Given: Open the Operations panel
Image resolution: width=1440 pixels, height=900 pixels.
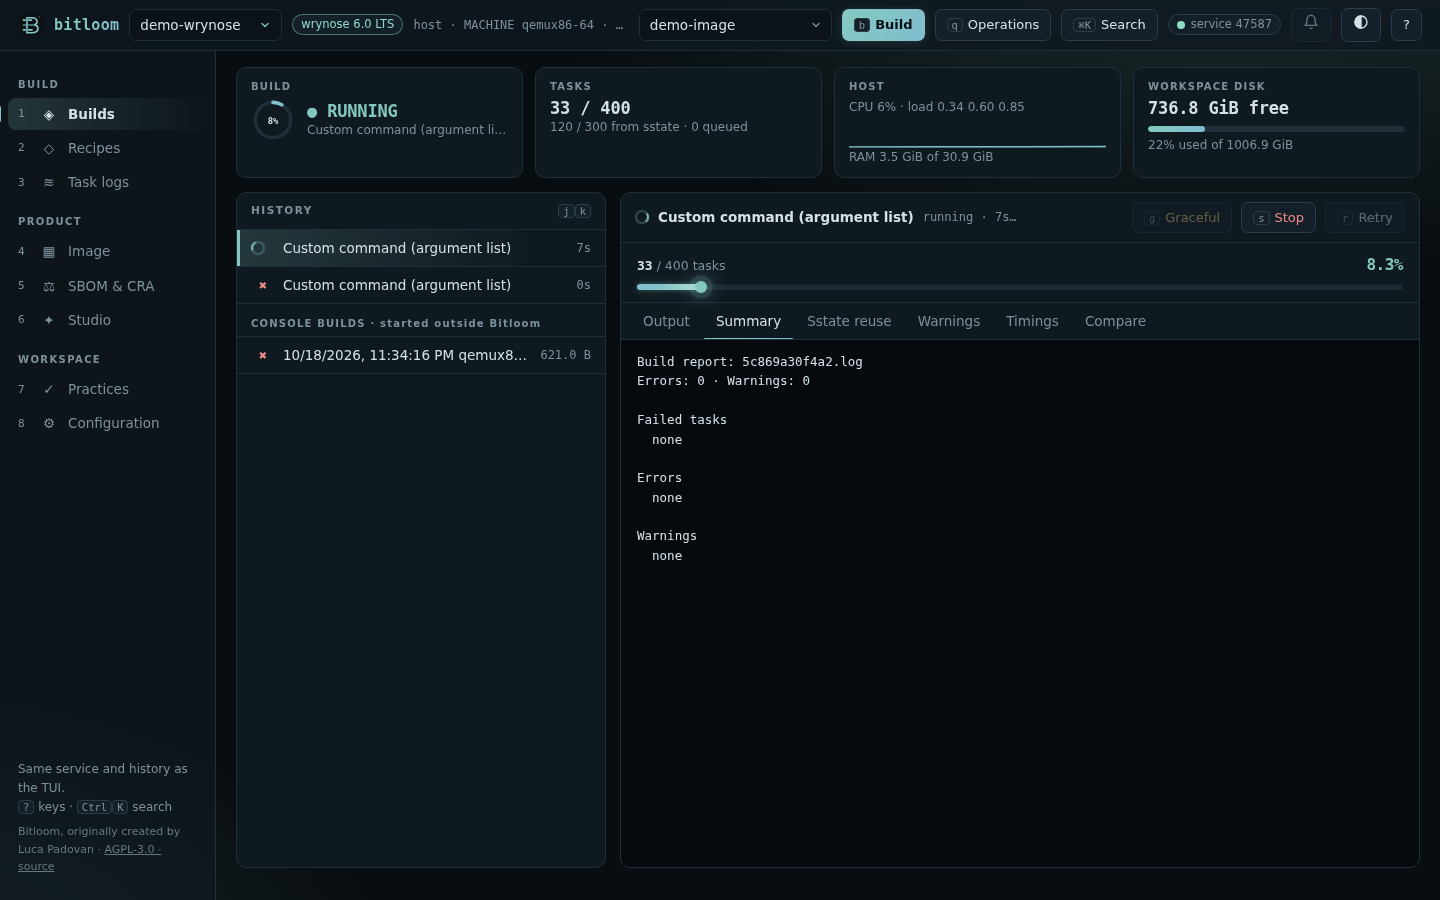Looking at the screenshot, I should tap(993, 25).
